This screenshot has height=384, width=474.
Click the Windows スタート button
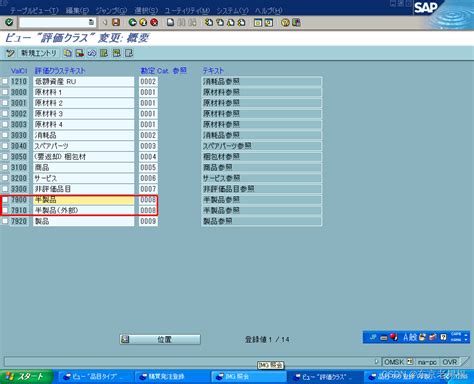click(26, 377)
